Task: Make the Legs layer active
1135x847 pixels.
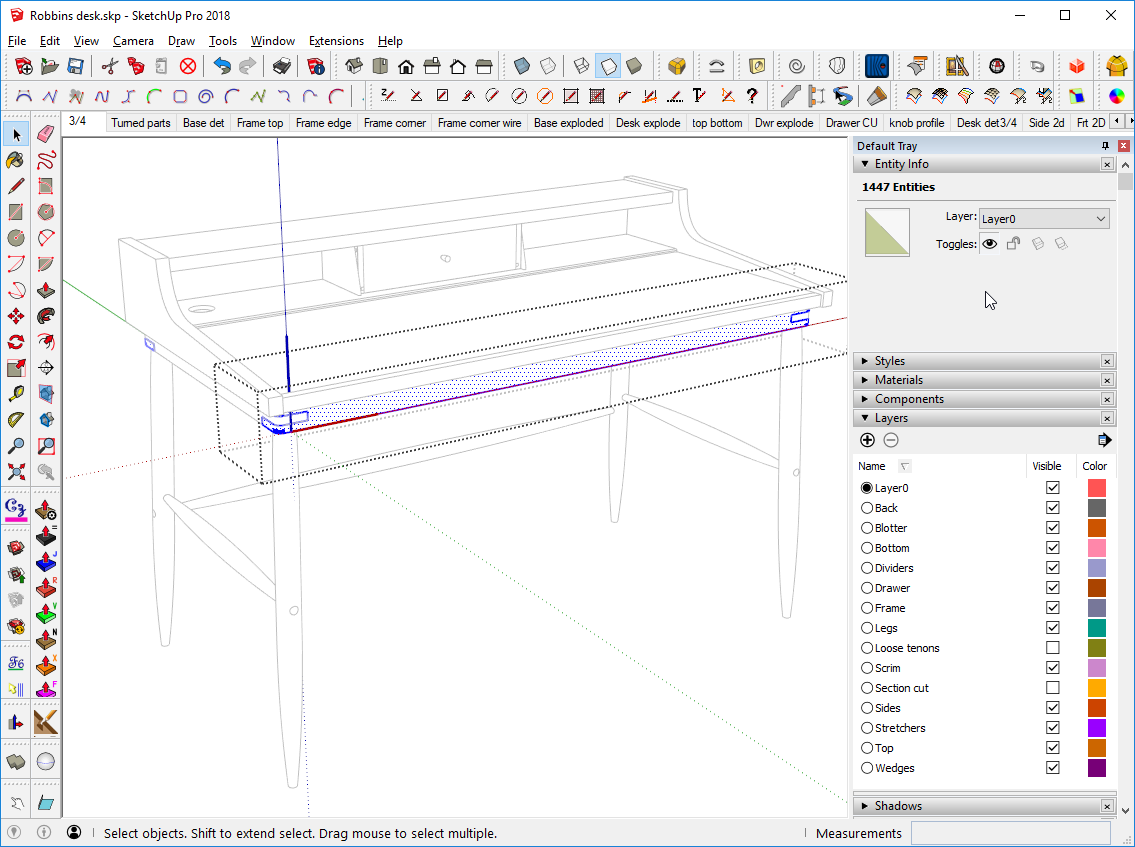Action: click(x=866, y=627)
